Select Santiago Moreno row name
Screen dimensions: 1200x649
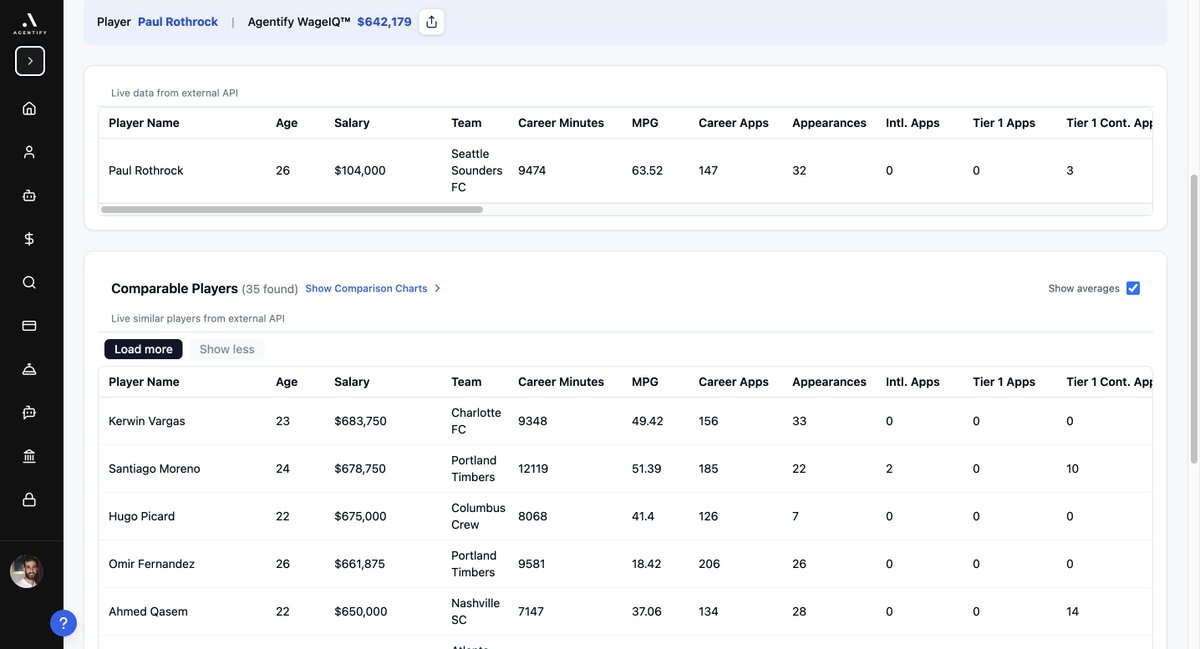(x=154, y=469)
